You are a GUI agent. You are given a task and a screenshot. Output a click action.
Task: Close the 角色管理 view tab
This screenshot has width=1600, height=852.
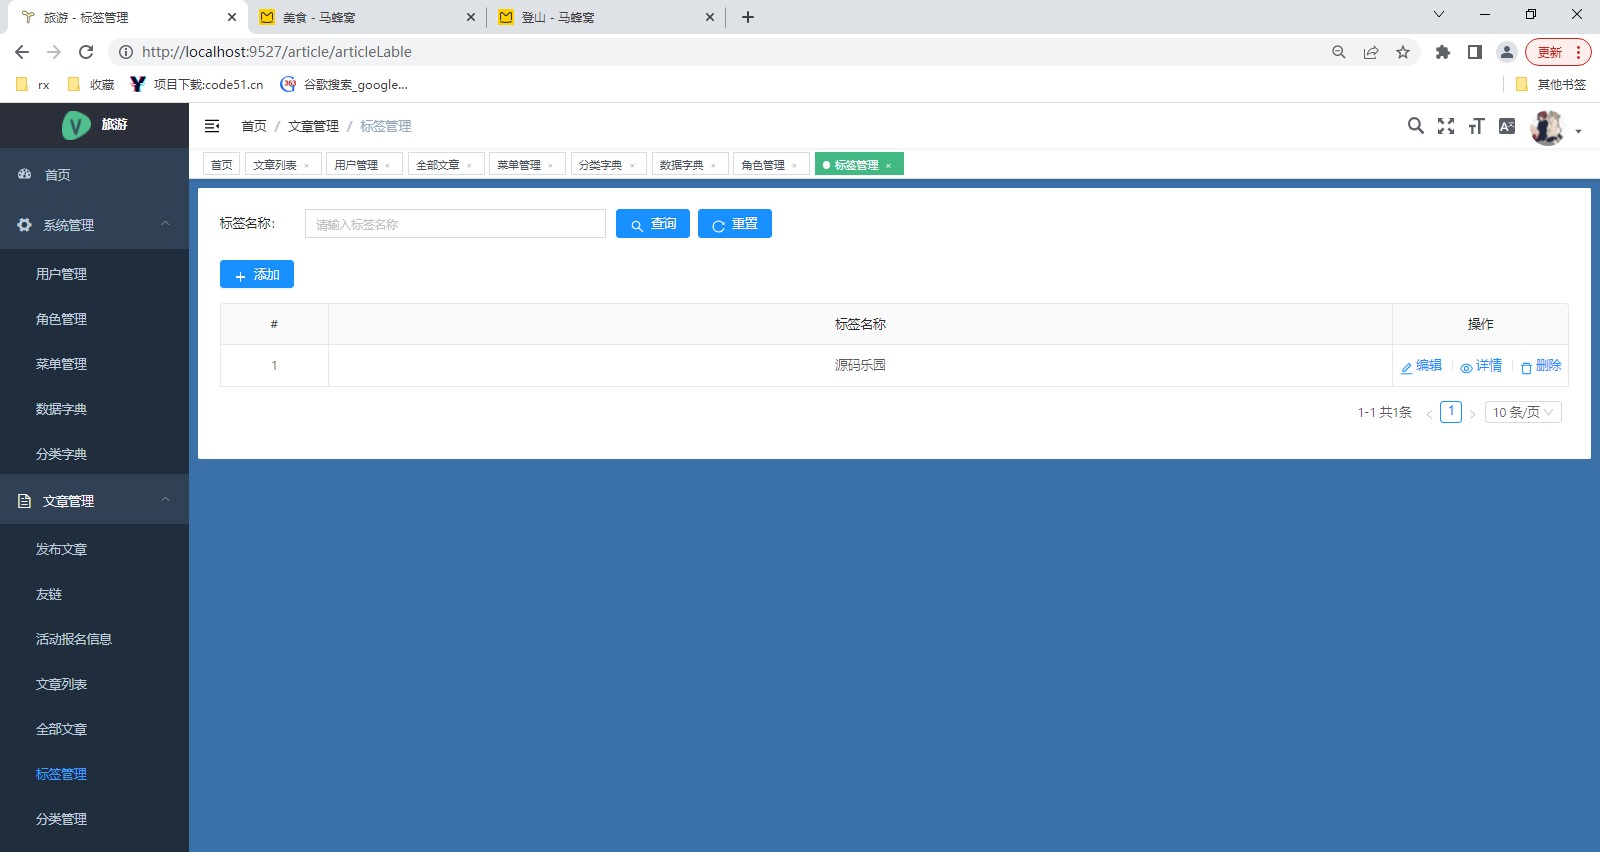[x=794, y=166]
